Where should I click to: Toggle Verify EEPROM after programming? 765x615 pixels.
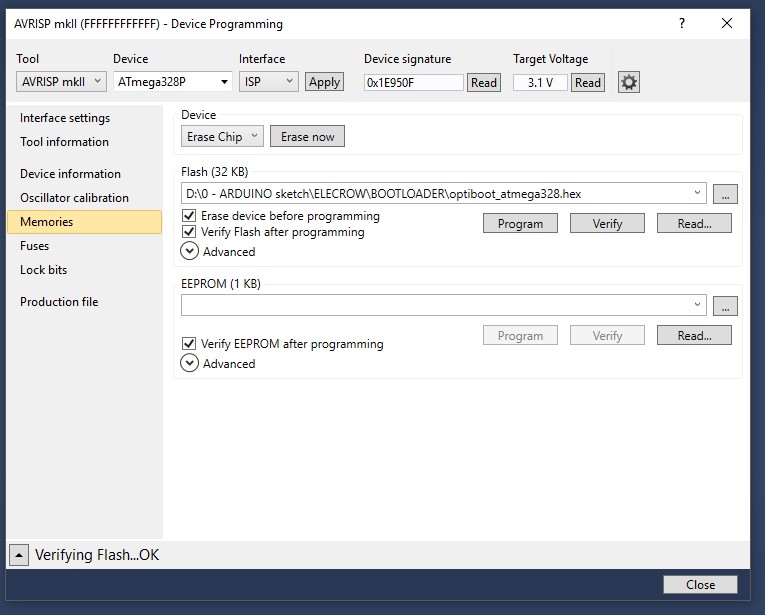click(x=189, y=344)
